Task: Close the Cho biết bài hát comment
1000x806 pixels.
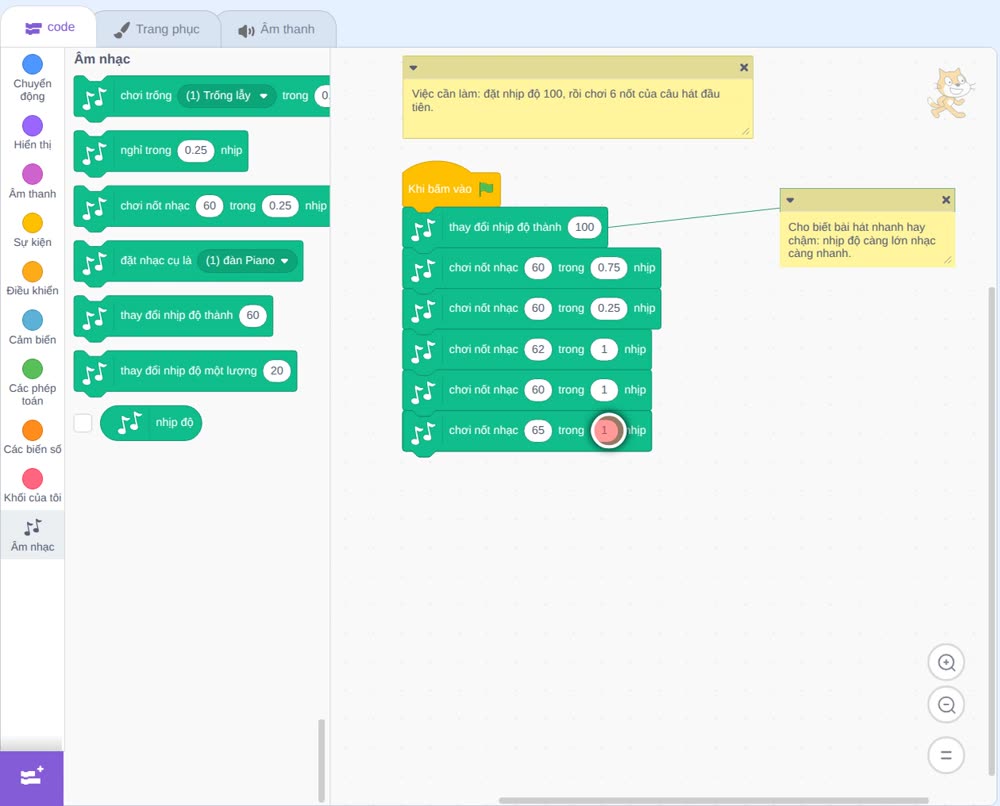Action: 946,200
